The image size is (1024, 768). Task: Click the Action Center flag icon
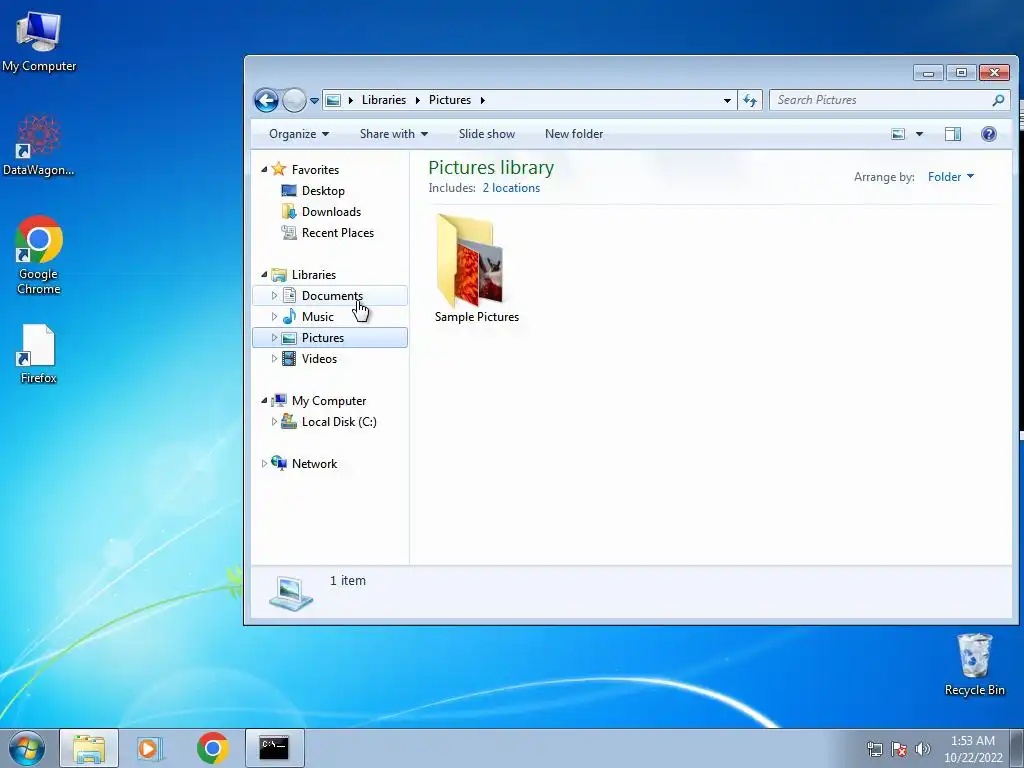[x=899, y=749]
